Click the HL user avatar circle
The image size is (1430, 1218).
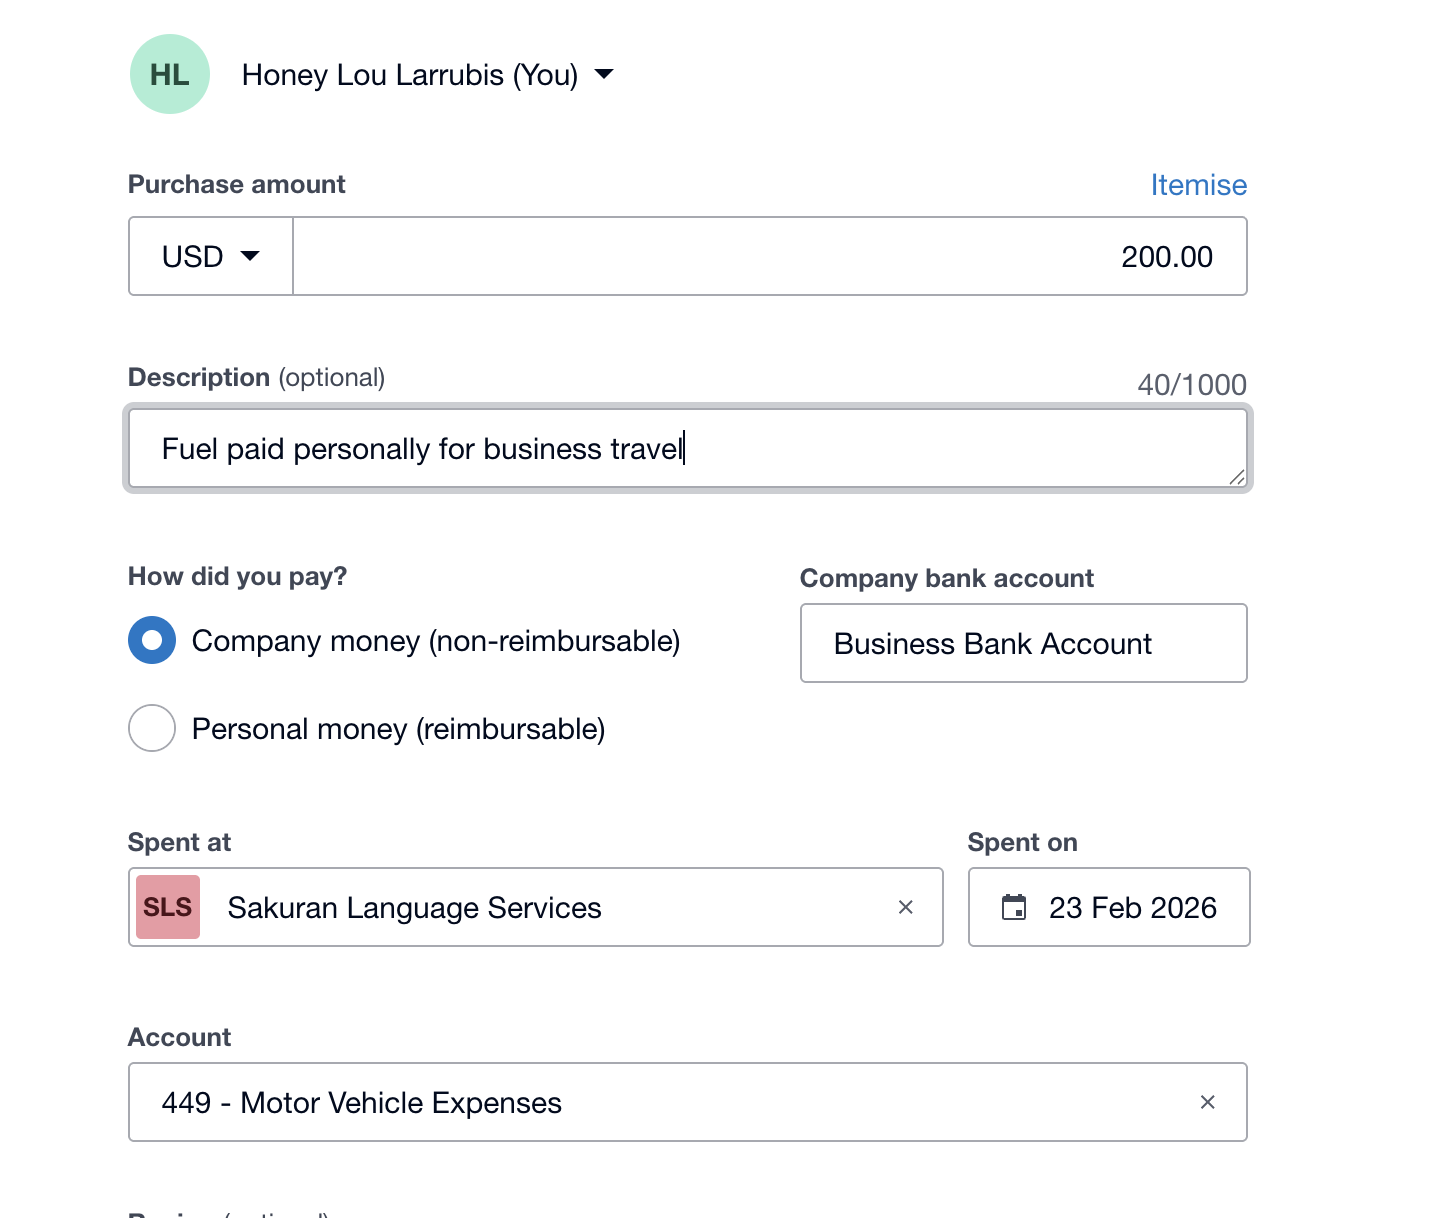[x=170, y=74]
